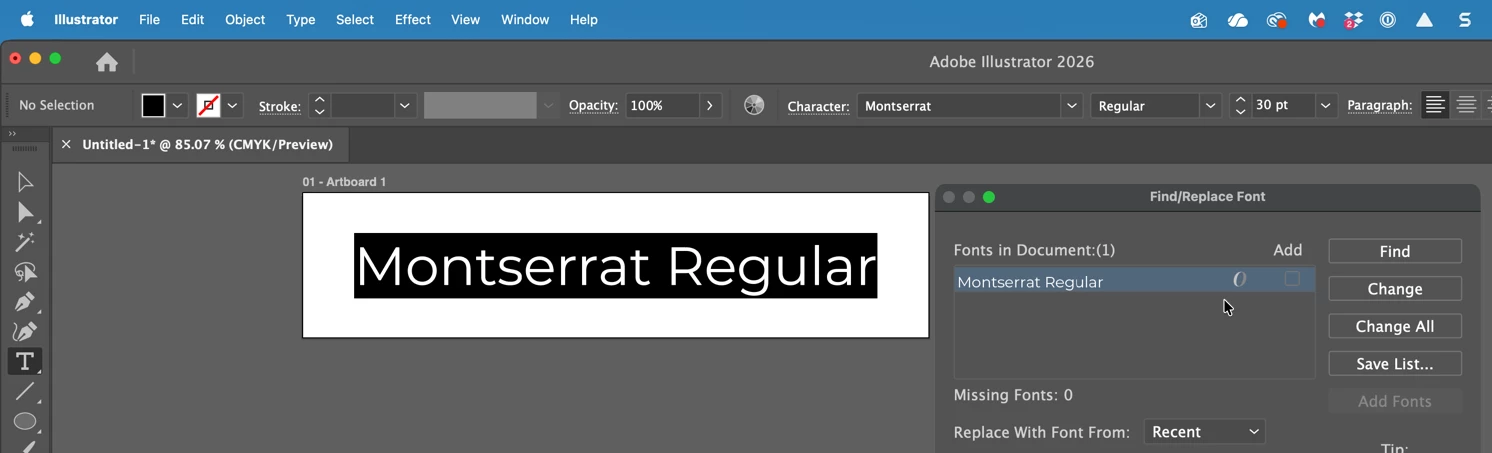The height and width of the screenshot is (453, 1492).
Task: Open the Regular font style dropdown
Action: (x=1211, y=105)
